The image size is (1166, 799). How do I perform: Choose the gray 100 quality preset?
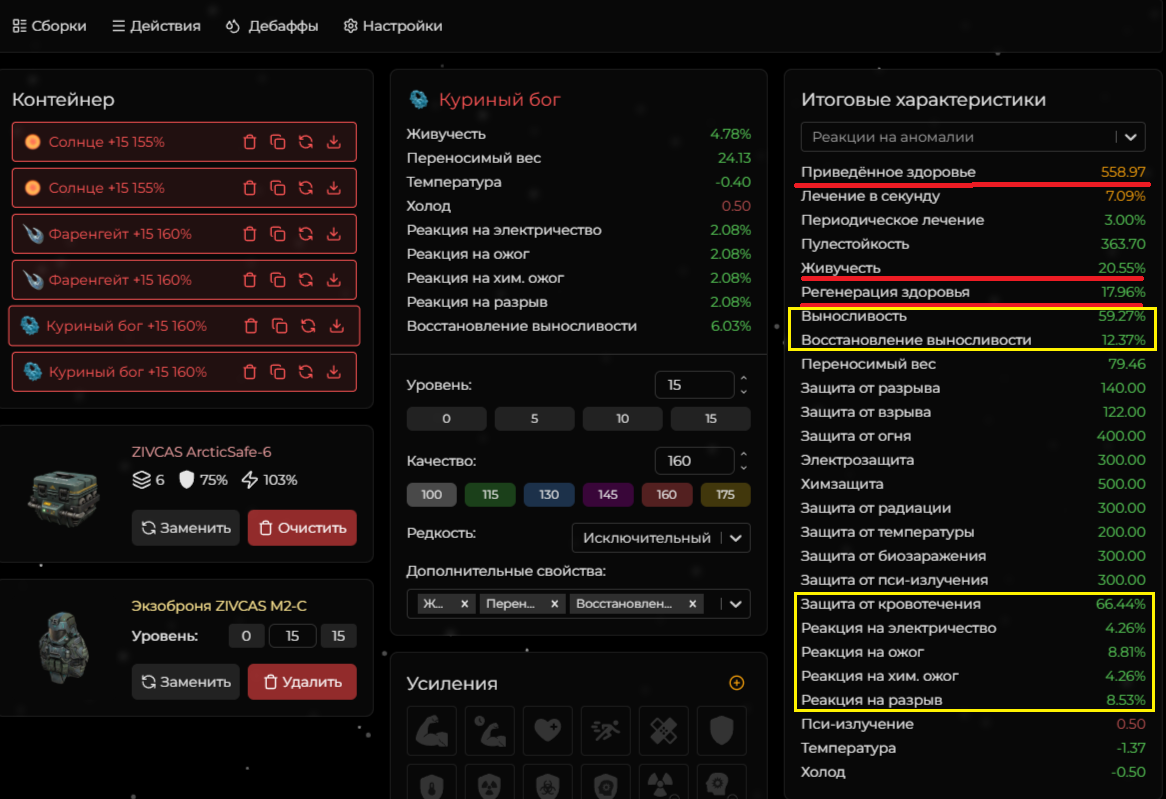click(431, 494)
